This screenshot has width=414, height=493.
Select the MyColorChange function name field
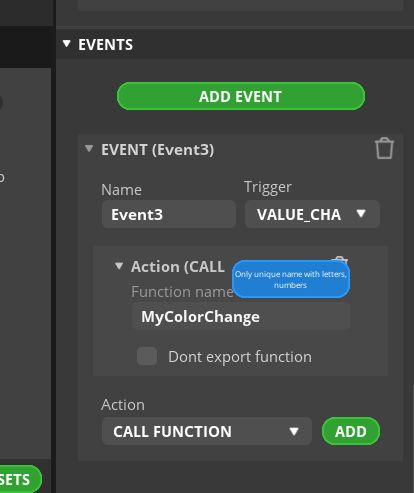tap(241, 317)
